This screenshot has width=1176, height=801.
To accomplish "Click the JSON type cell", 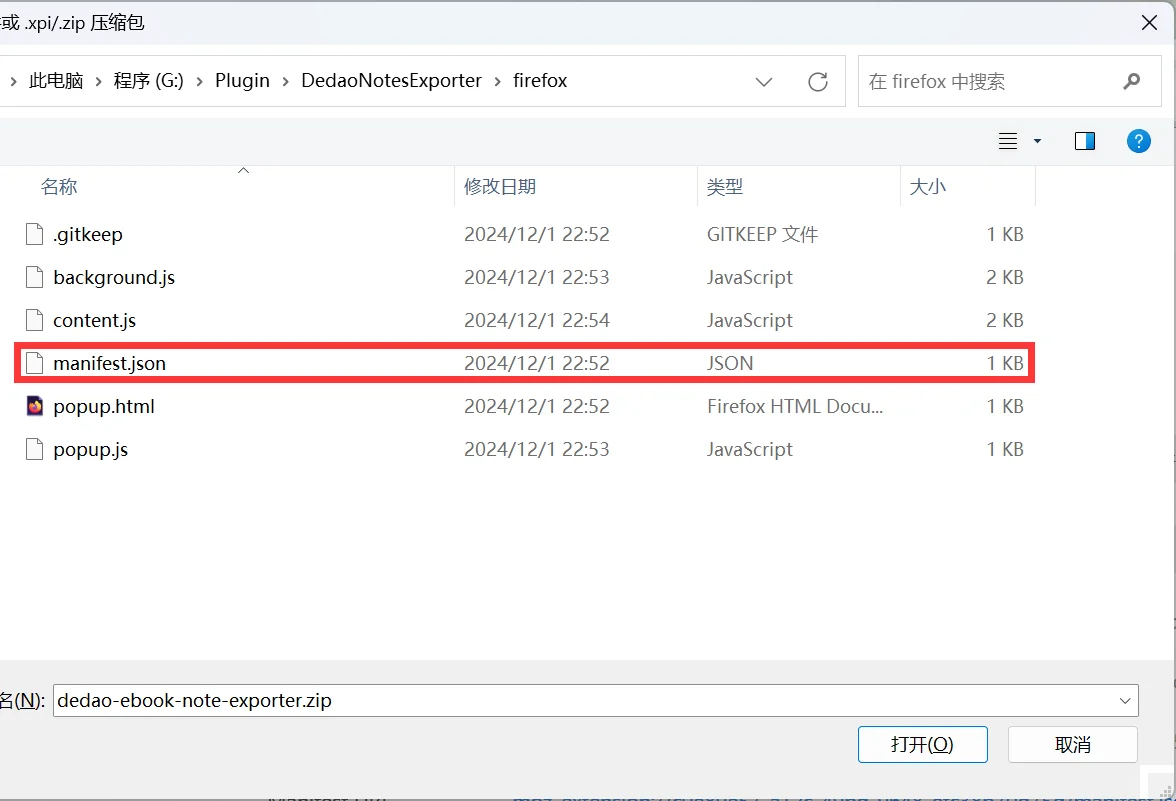I will (730, 363).
